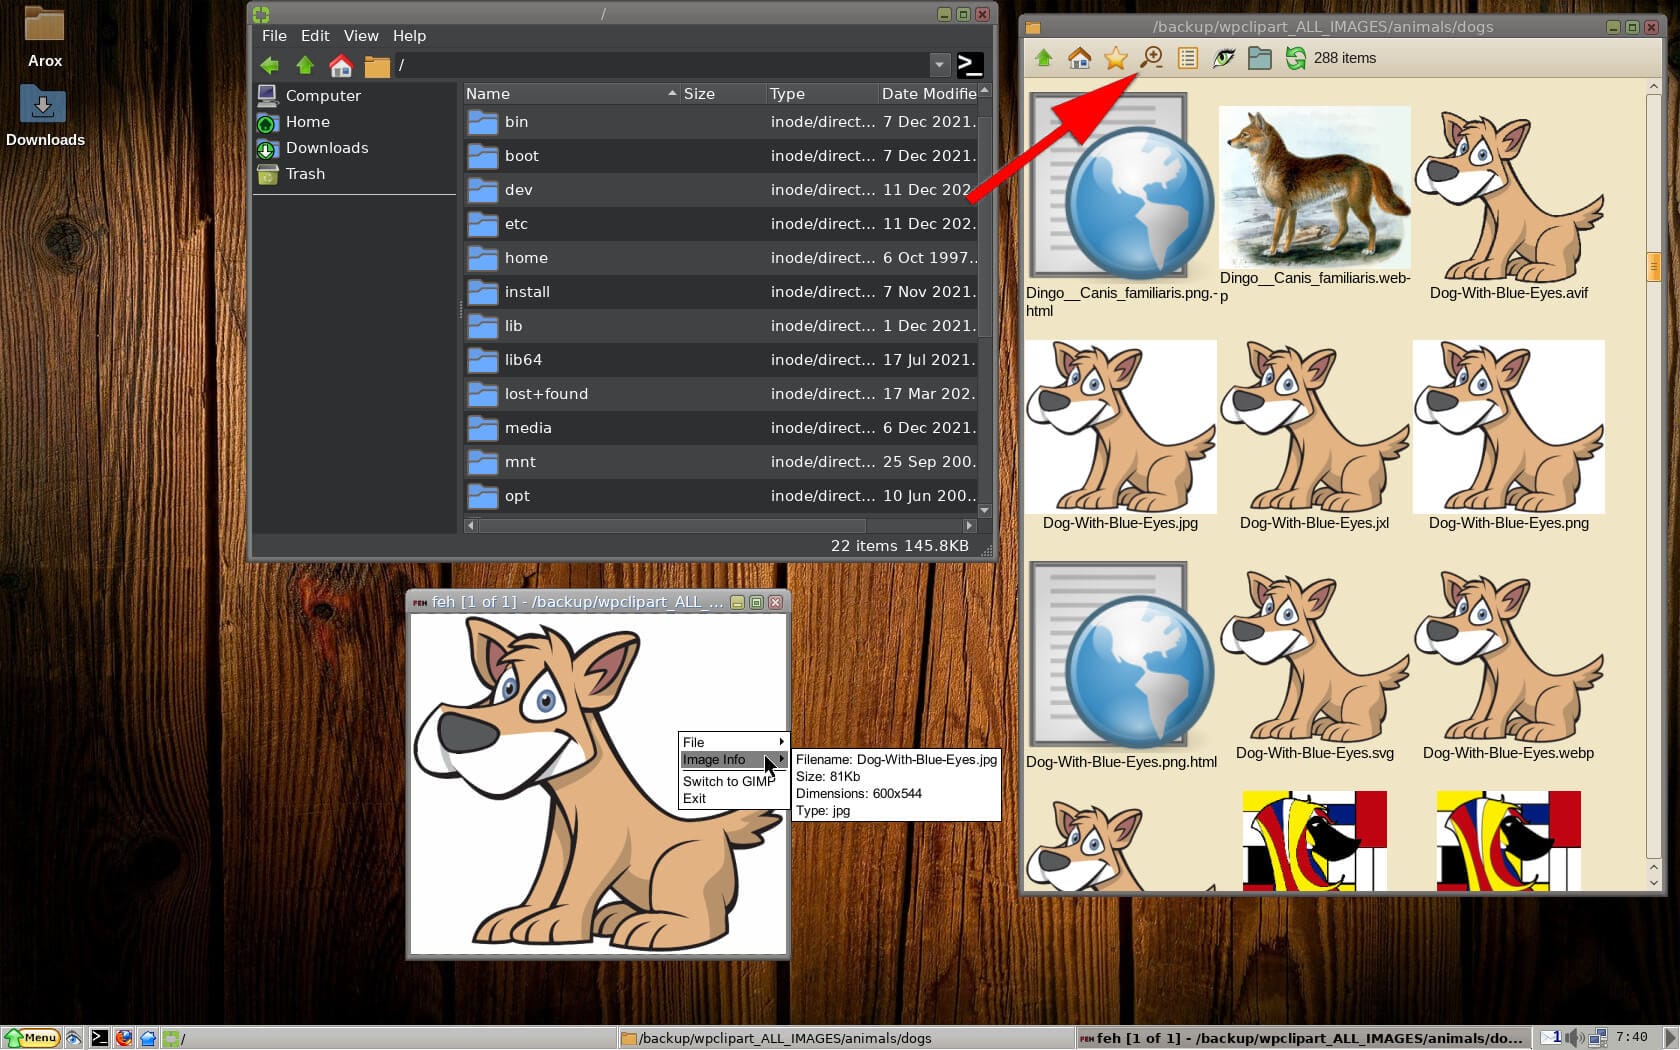Open a terminal via the path bar terminal icon
The height and width of the screenshot is (1050, 1680).
click(x=968, y=64)
